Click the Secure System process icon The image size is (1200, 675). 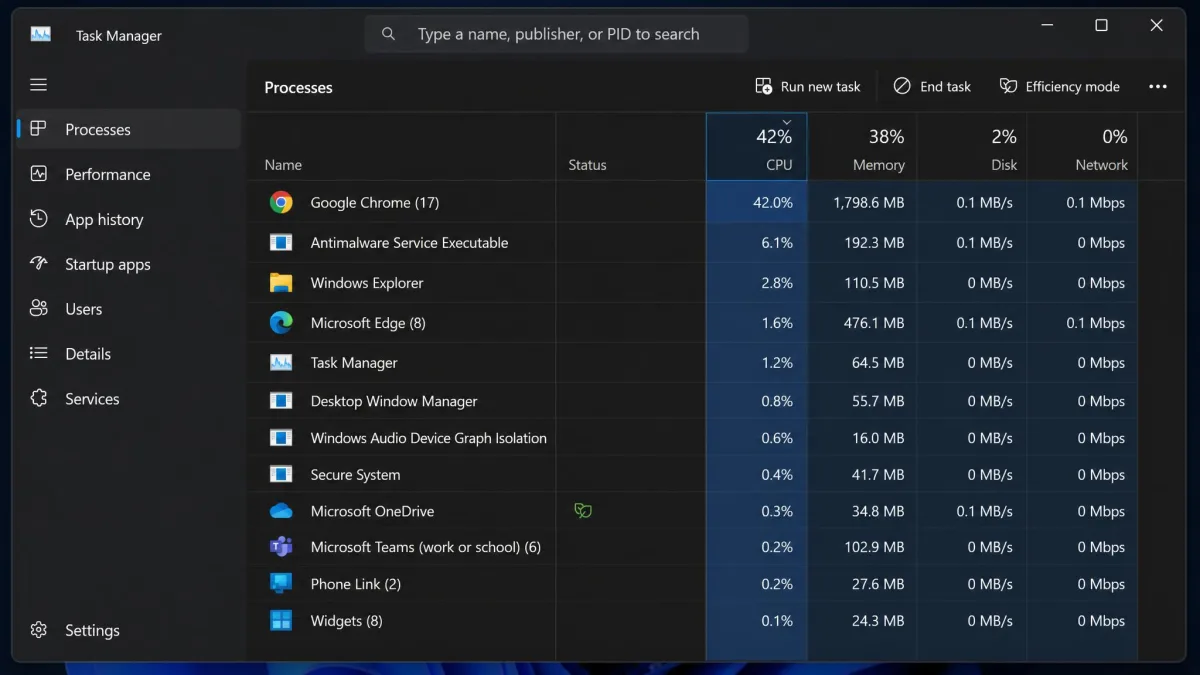tap(281, 474)
